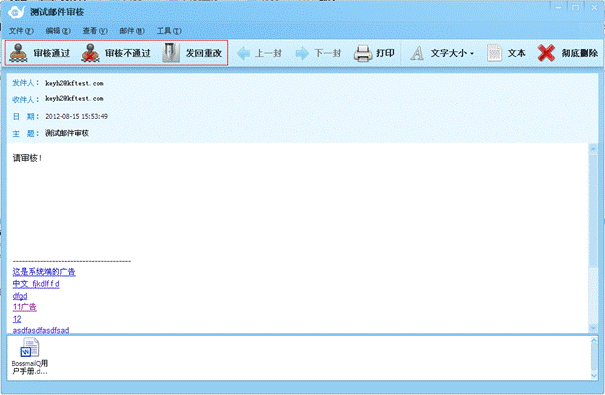
Task: Click the subject text 测试邮件审核 in header
Action: tap(67, 133)
